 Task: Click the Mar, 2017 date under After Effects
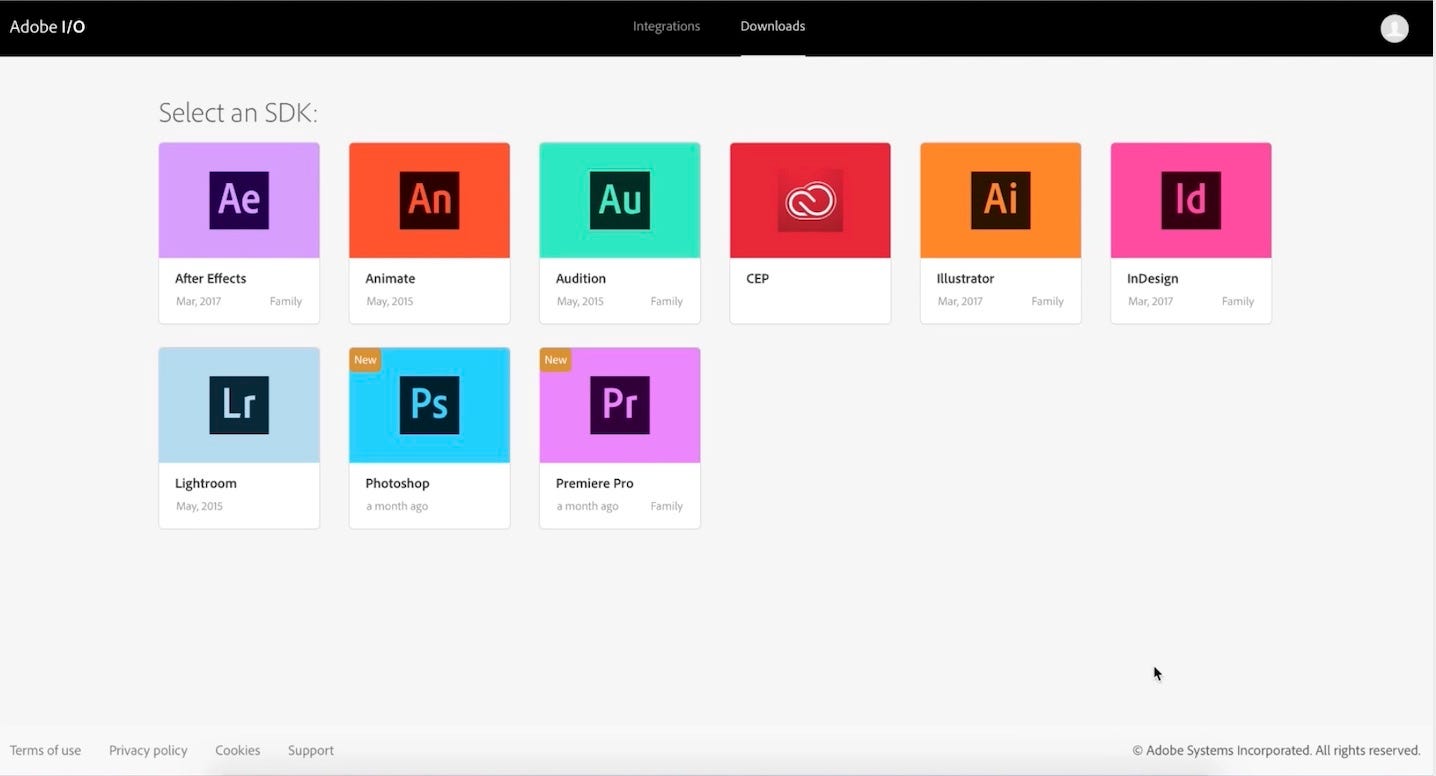point(198,301)
